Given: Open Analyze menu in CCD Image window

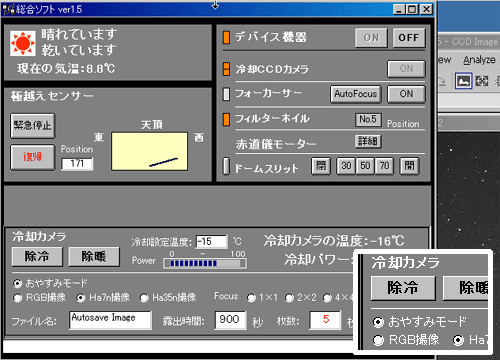Looking at the screenshot, I should (479, 60).
